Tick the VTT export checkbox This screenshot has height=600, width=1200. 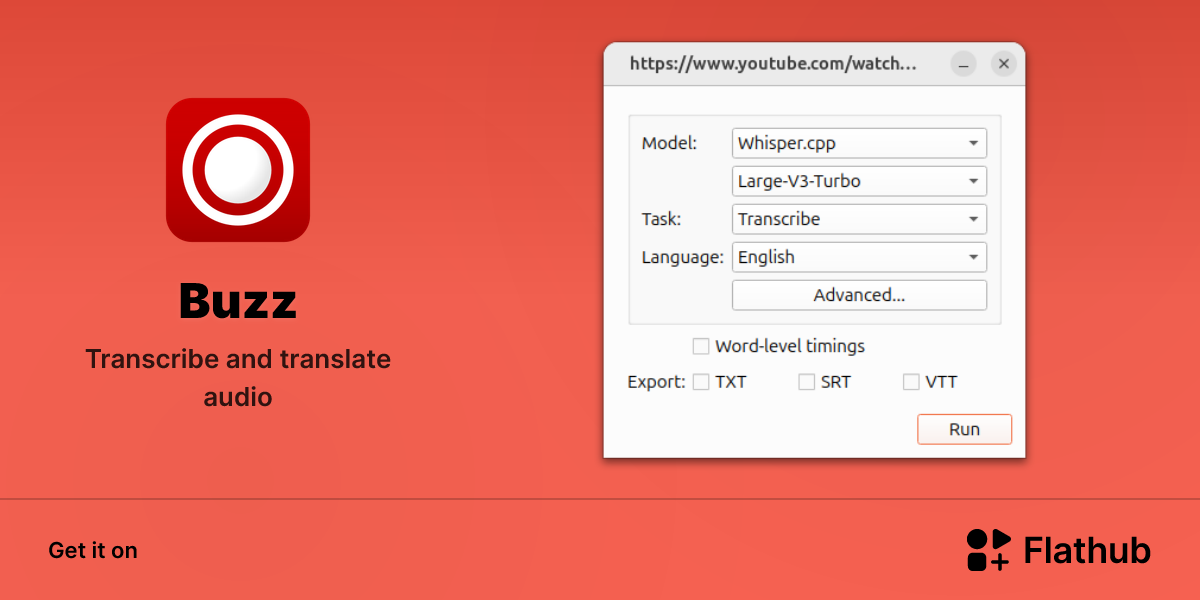click(x=911, y=382)
